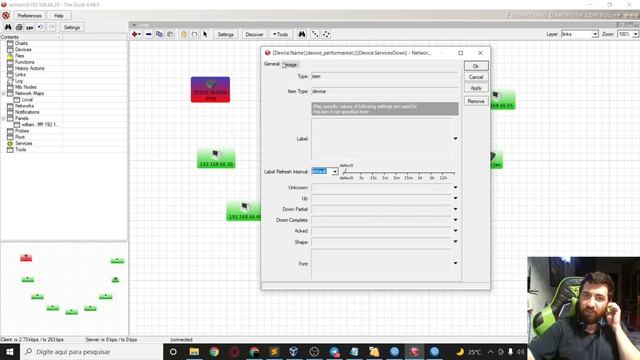Expand the Acked dropdown arrow
The image size is (640, 360).
[456, 231]
